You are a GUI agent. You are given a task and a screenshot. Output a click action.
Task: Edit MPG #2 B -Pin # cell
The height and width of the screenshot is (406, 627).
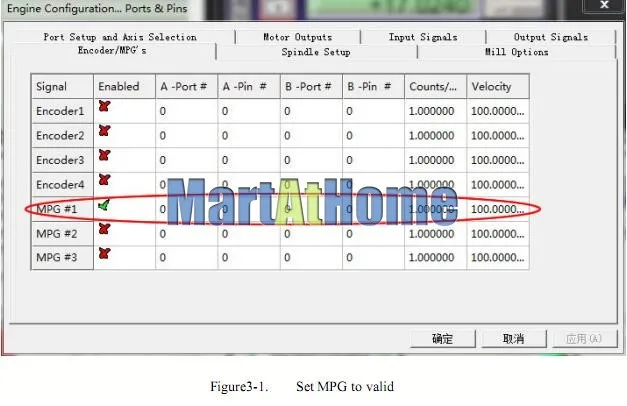coord(373,234)
